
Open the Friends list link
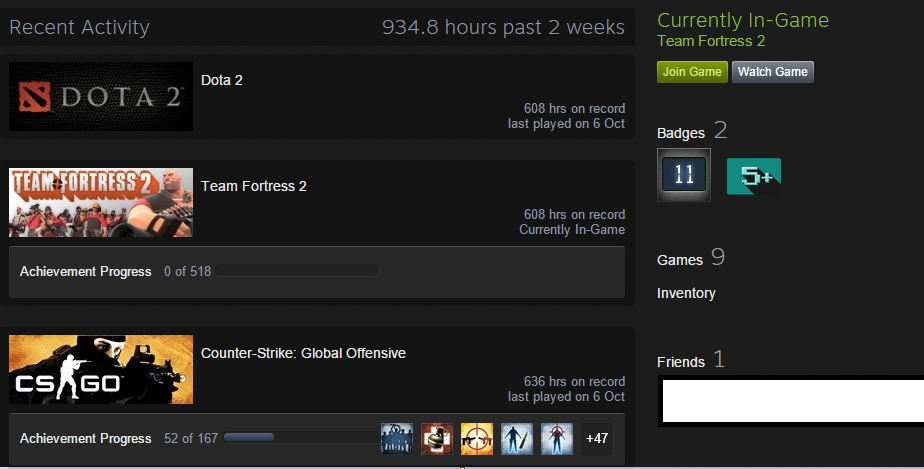pos(681,362)
